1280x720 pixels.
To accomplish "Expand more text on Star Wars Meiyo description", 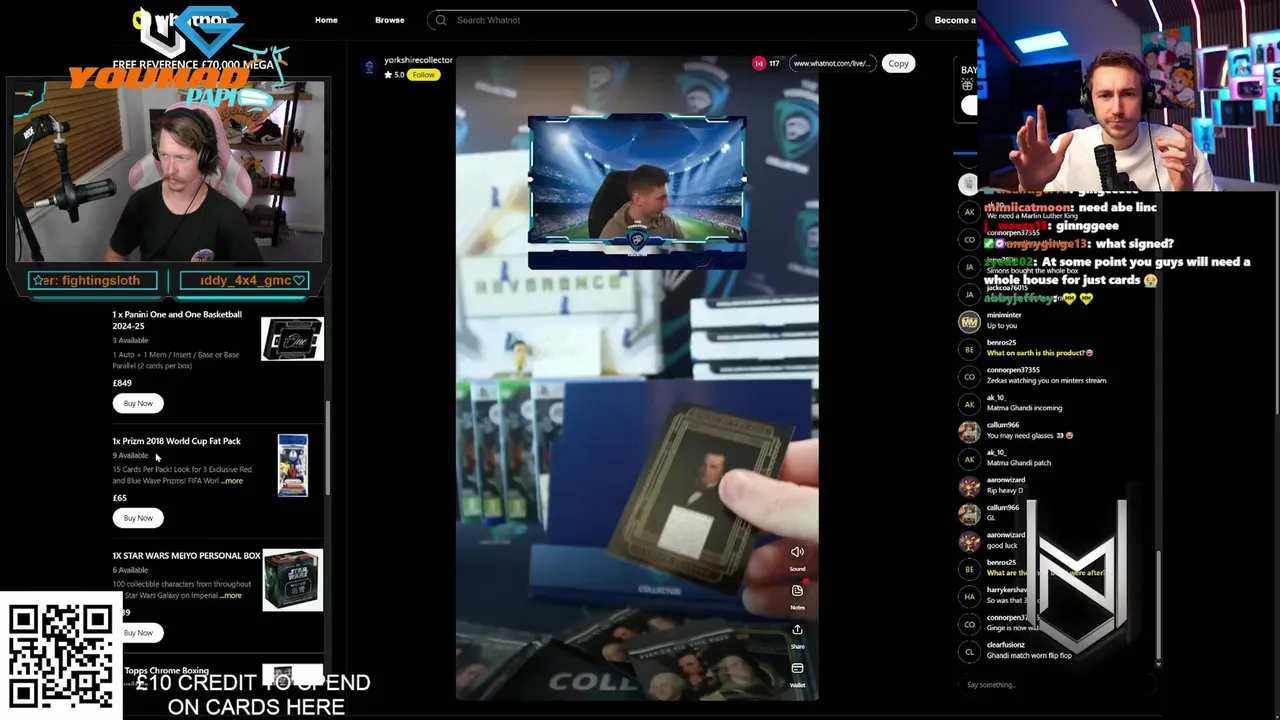I will pyautogui.click(x=231, y=596).
